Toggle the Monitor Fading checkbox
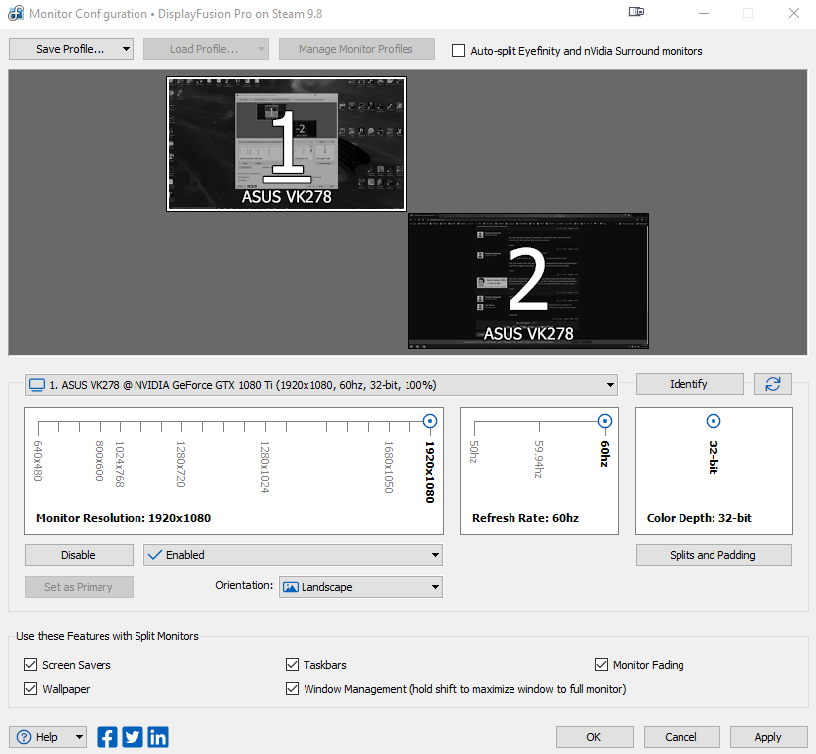The image size is (816, 754). point(602,665)
